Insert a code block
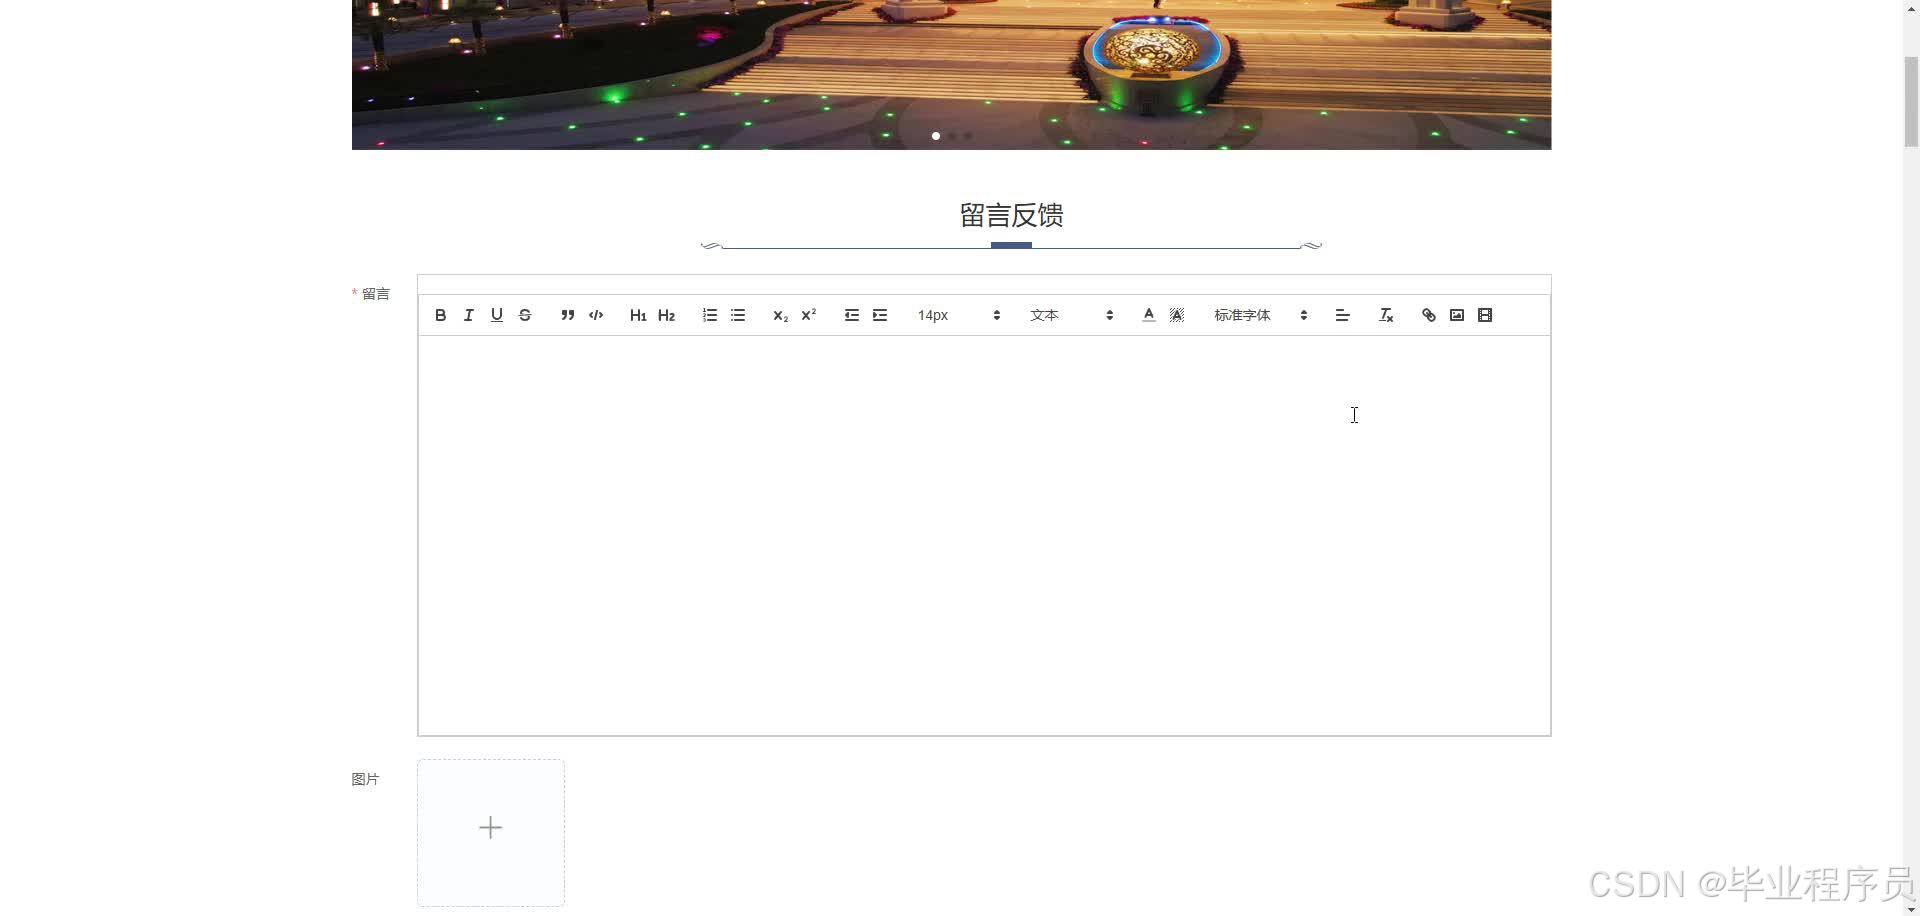This screenshot has height=916, width=1920. (595, 315)
